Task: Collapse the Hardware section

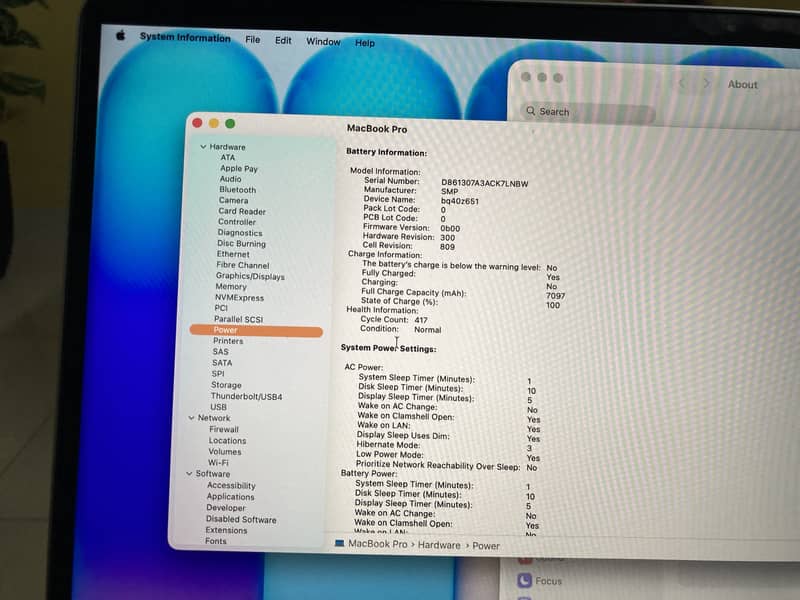Action: 203,146
